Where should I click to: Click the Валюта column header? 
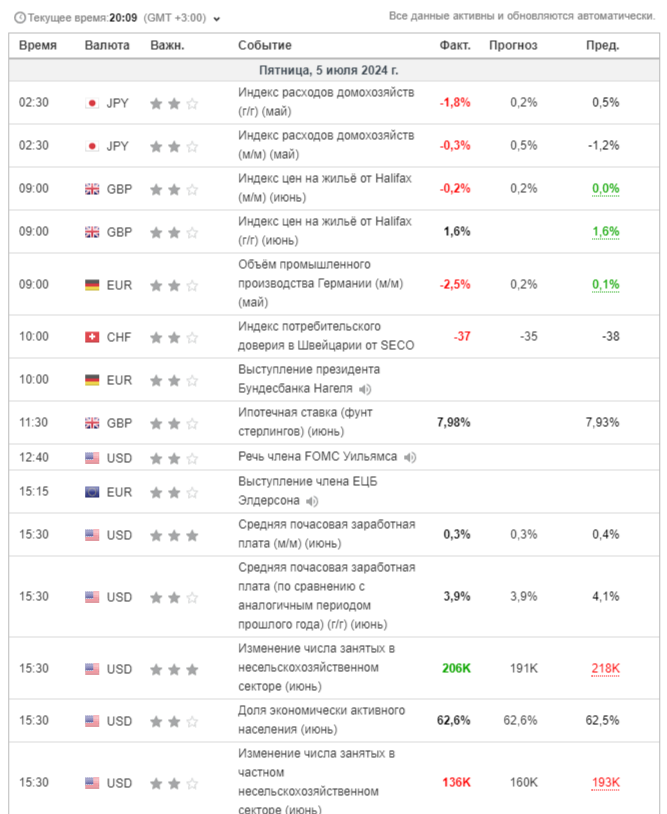click(x=107, y=46)
